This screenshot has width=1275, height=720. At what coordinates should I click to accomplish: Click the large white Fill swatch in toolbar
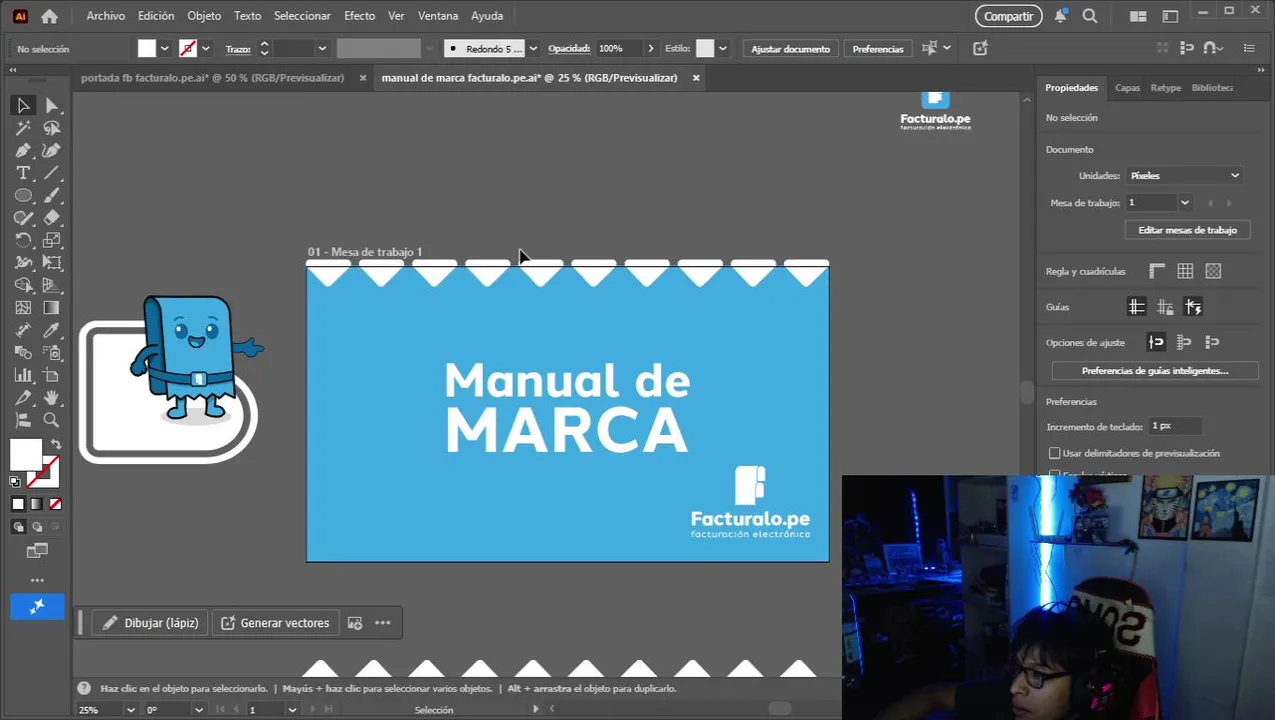tap(25, 454)
